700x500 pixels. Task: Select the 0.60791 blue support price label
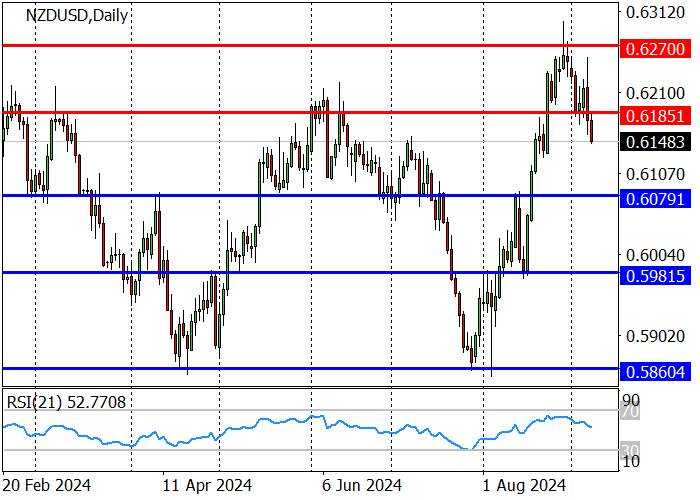pyautogui.click(x=655, y=199)
